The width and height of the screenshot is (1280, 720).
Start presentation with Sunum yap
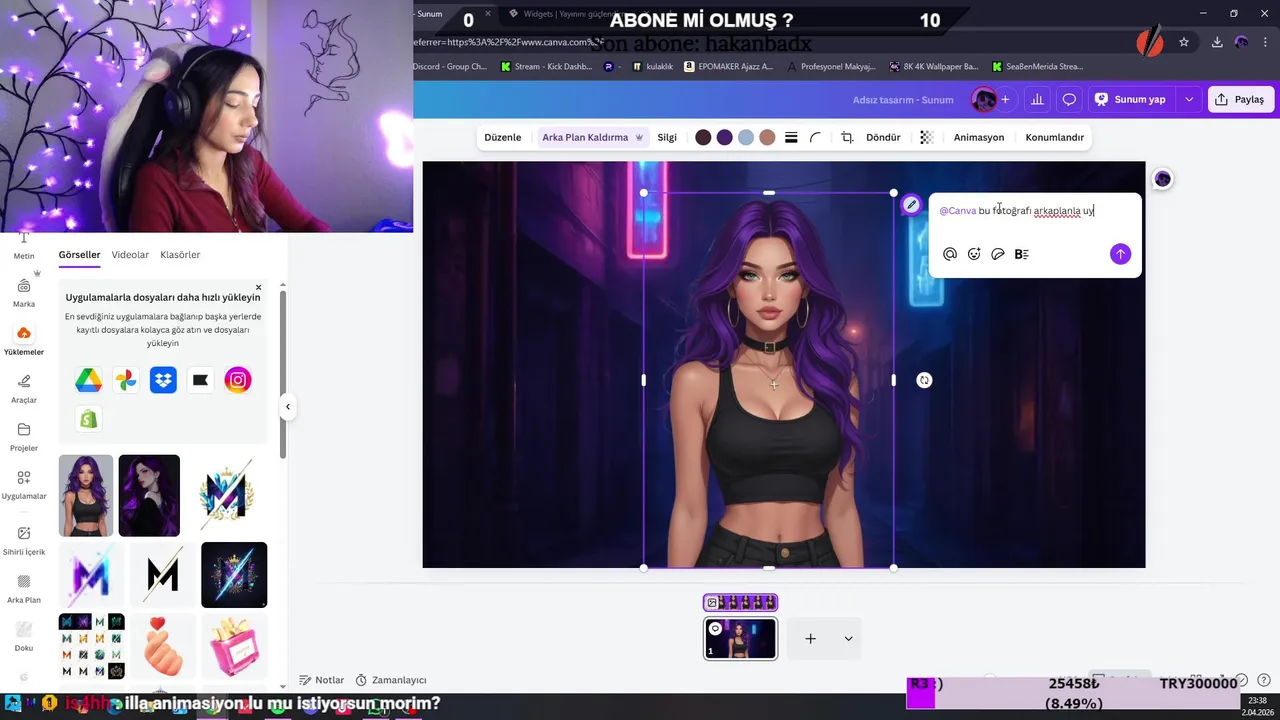coord(1132,99)
